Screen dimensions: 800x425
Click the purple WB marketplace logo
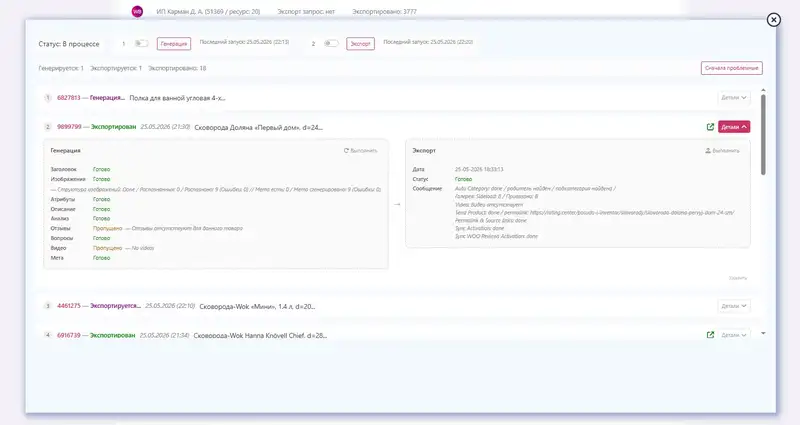(137, 12)
